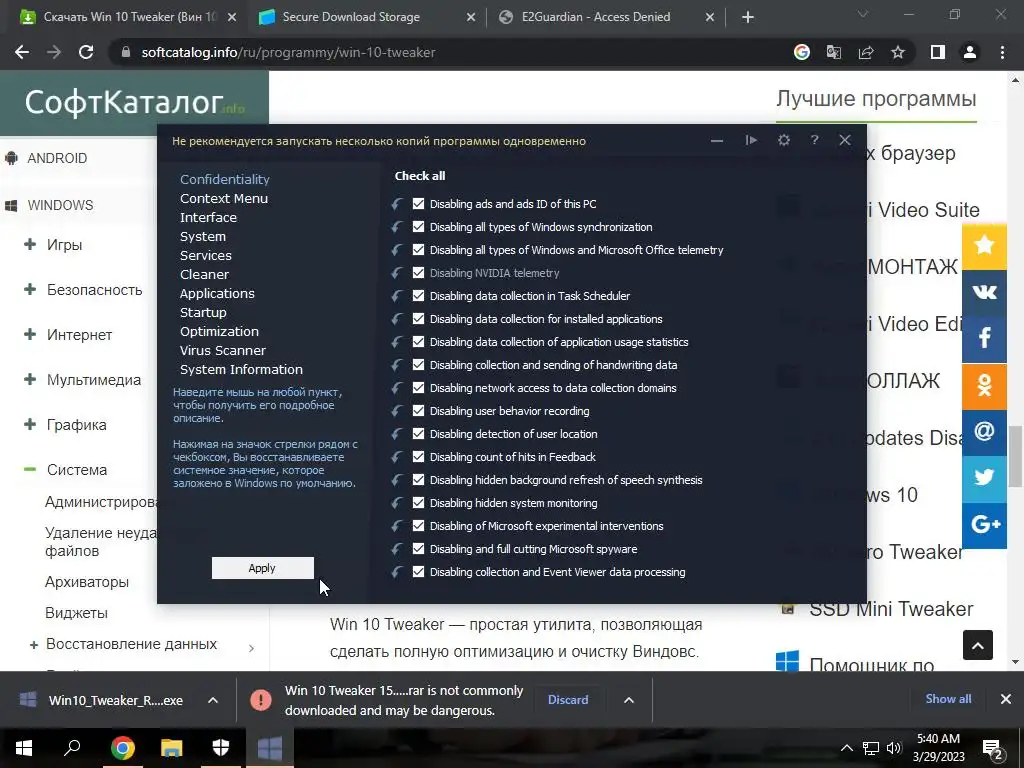
Task: Open the Interface section
Action: coord(208,217)
